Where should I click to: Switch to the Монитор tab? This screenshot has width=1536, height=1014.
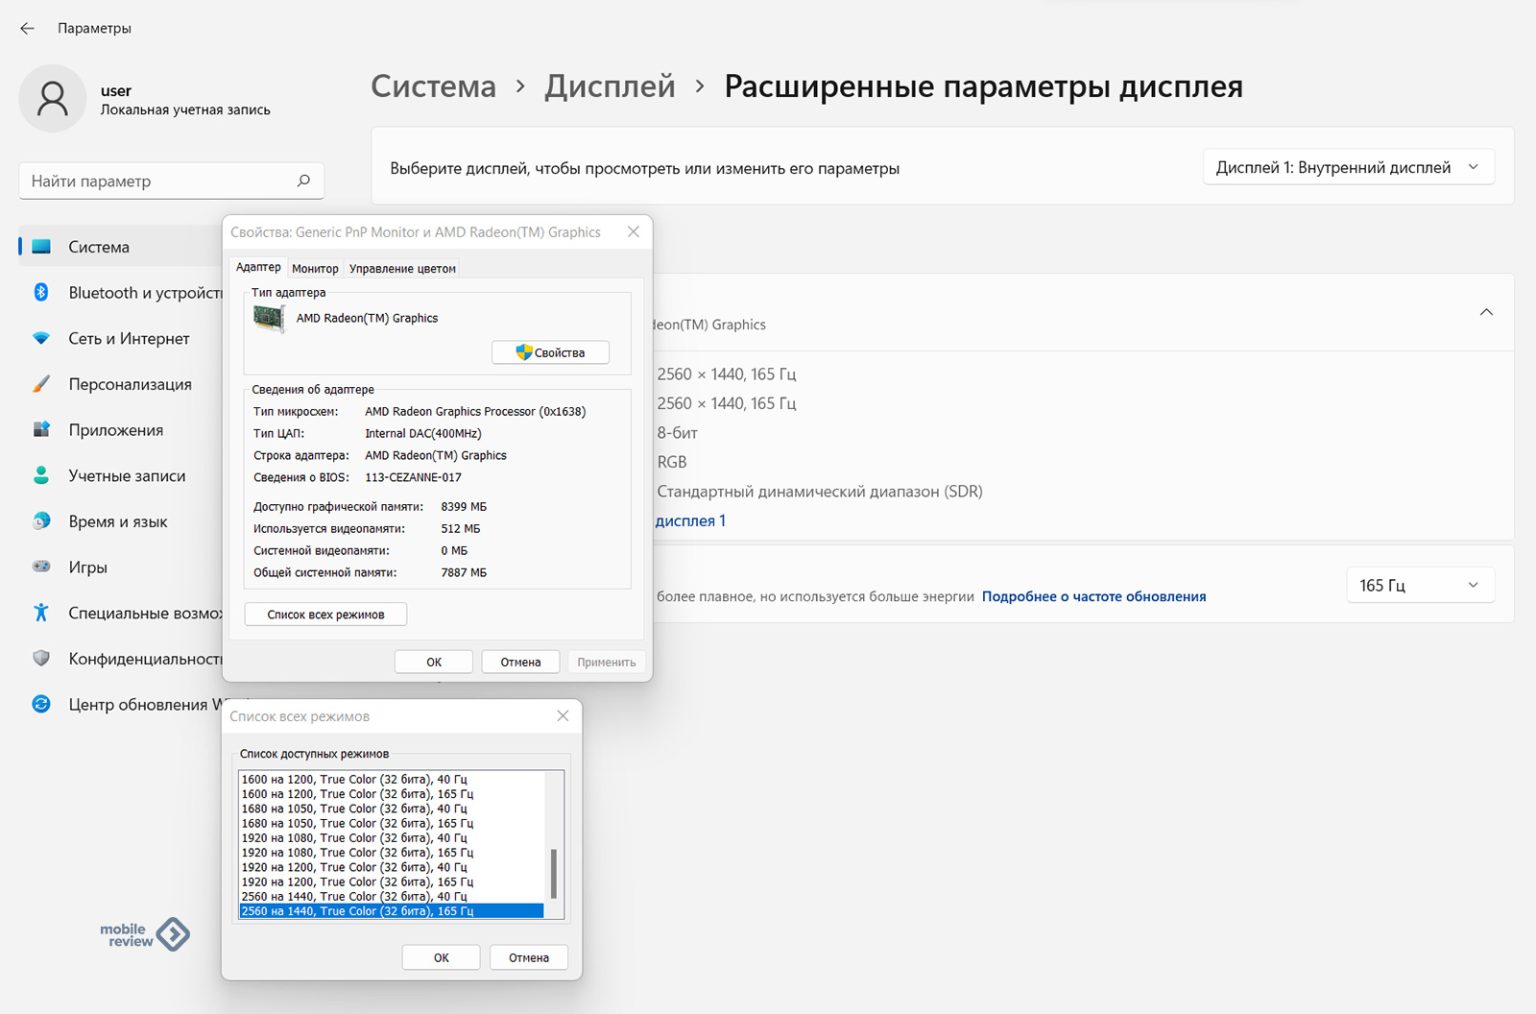315,268
